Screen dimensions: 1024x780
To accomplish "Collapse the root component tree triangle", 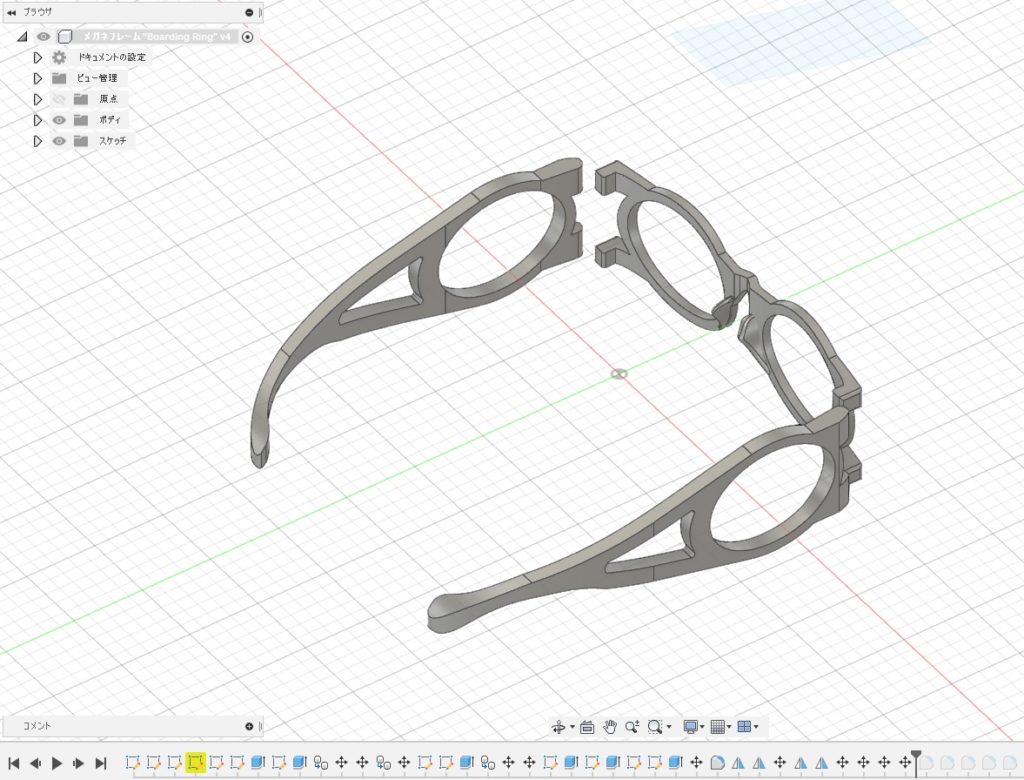I will click(22, 37).
